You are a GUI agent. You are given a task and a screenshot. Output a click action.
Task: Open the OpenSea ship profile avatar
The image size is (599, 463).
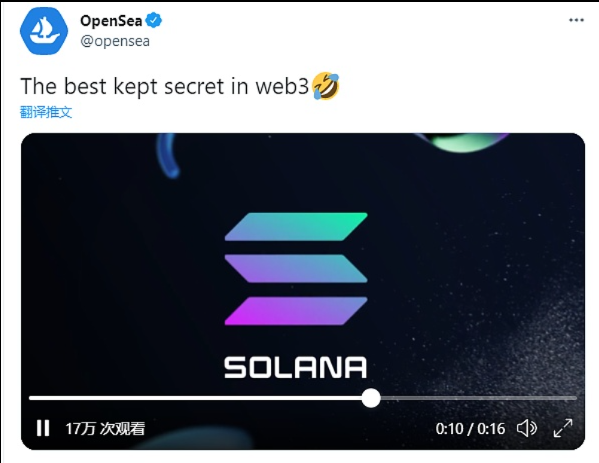[44, 31]
